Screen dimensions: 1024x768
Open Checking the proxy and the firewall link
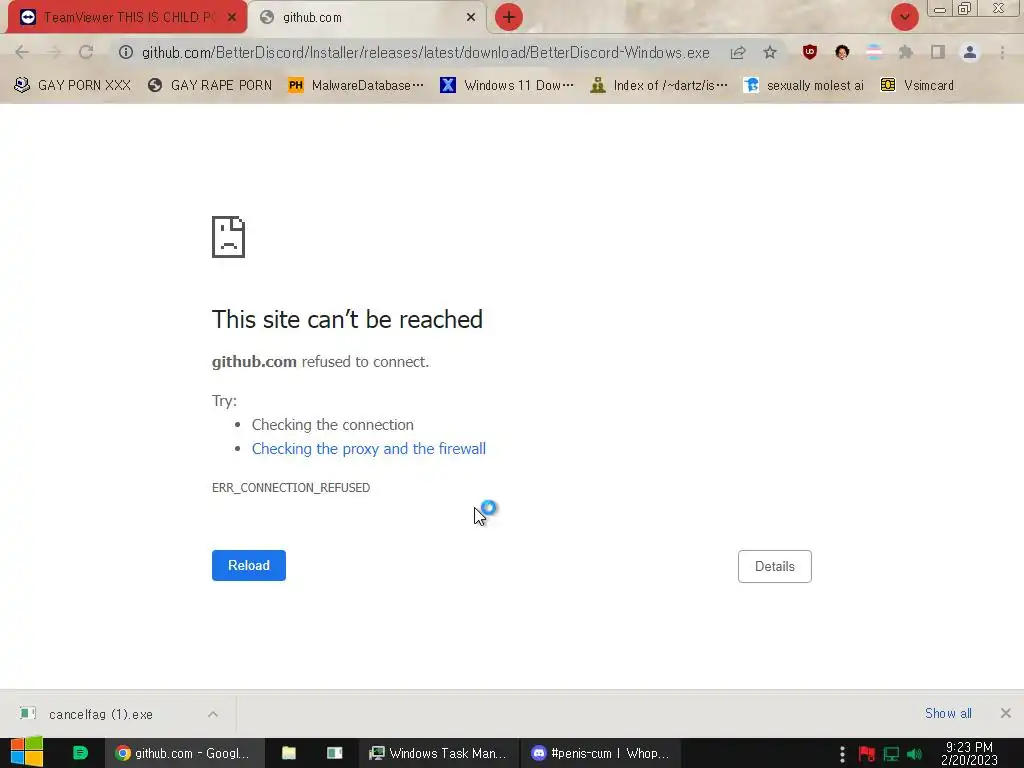369,449
